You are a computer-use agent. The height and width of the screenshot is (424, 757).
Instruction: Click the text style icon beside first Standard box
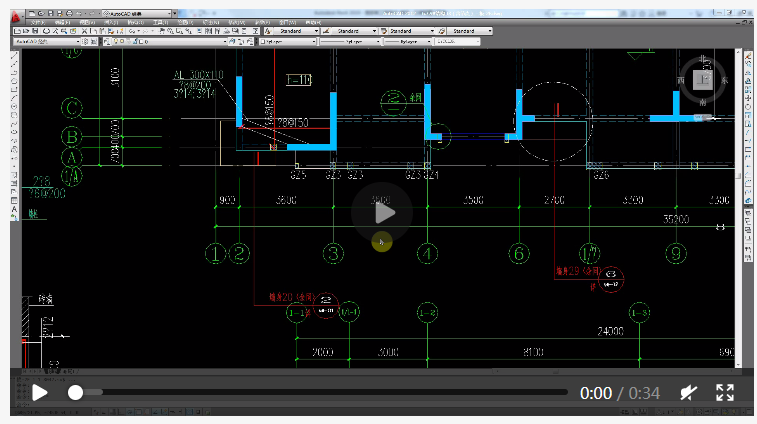click(268, 31)
